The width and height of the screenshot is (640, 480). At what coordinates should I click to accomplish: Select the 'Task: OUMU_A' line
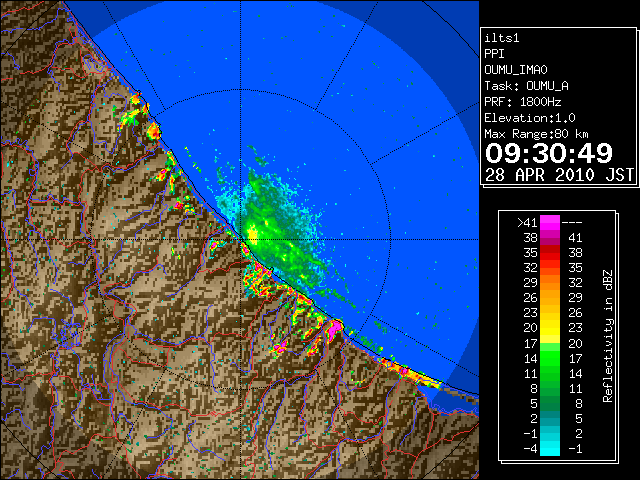526,86
